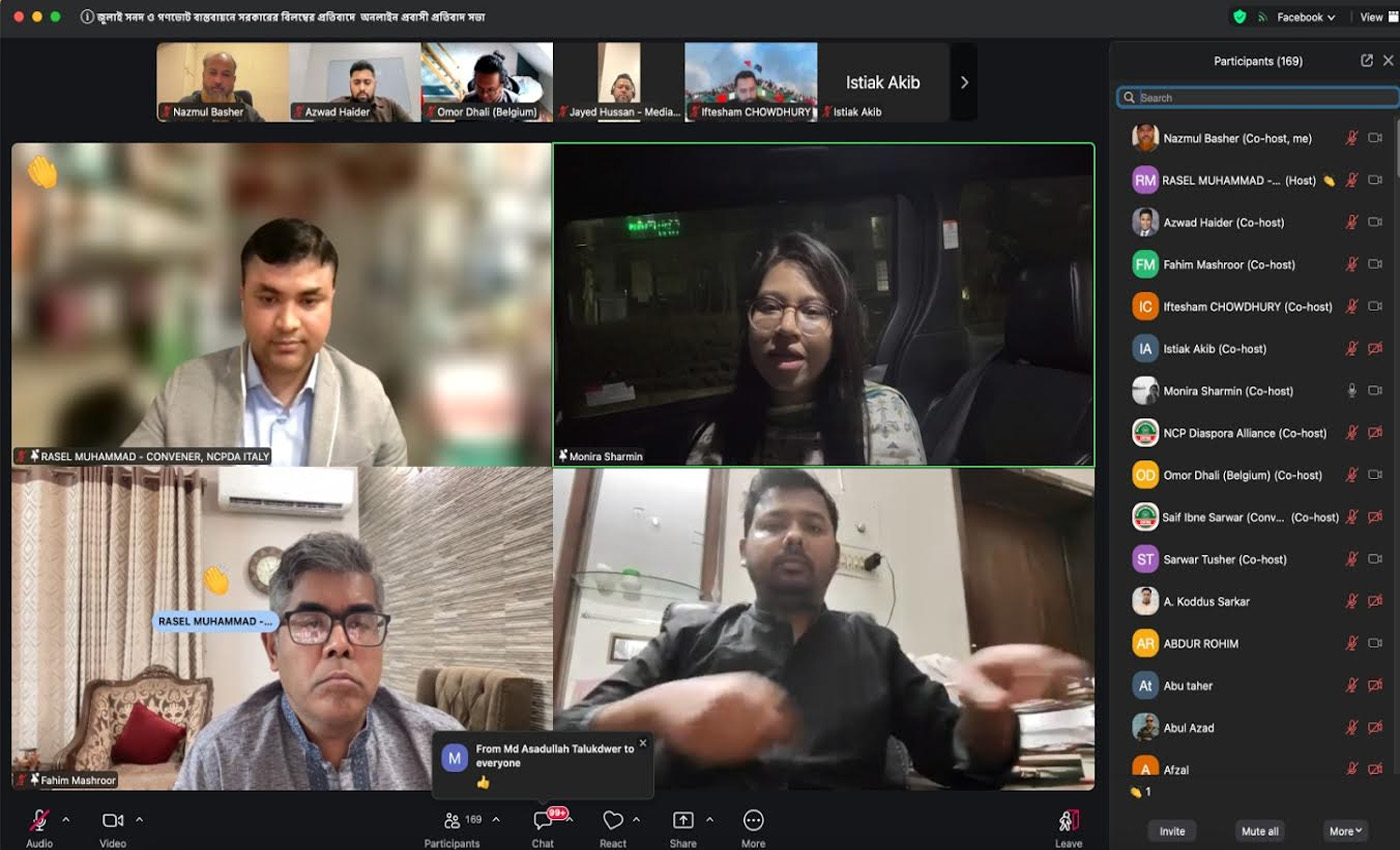Open the React emoji menu
The image size is (1400, 850).
pyautogui.click(x=613, y=821)
